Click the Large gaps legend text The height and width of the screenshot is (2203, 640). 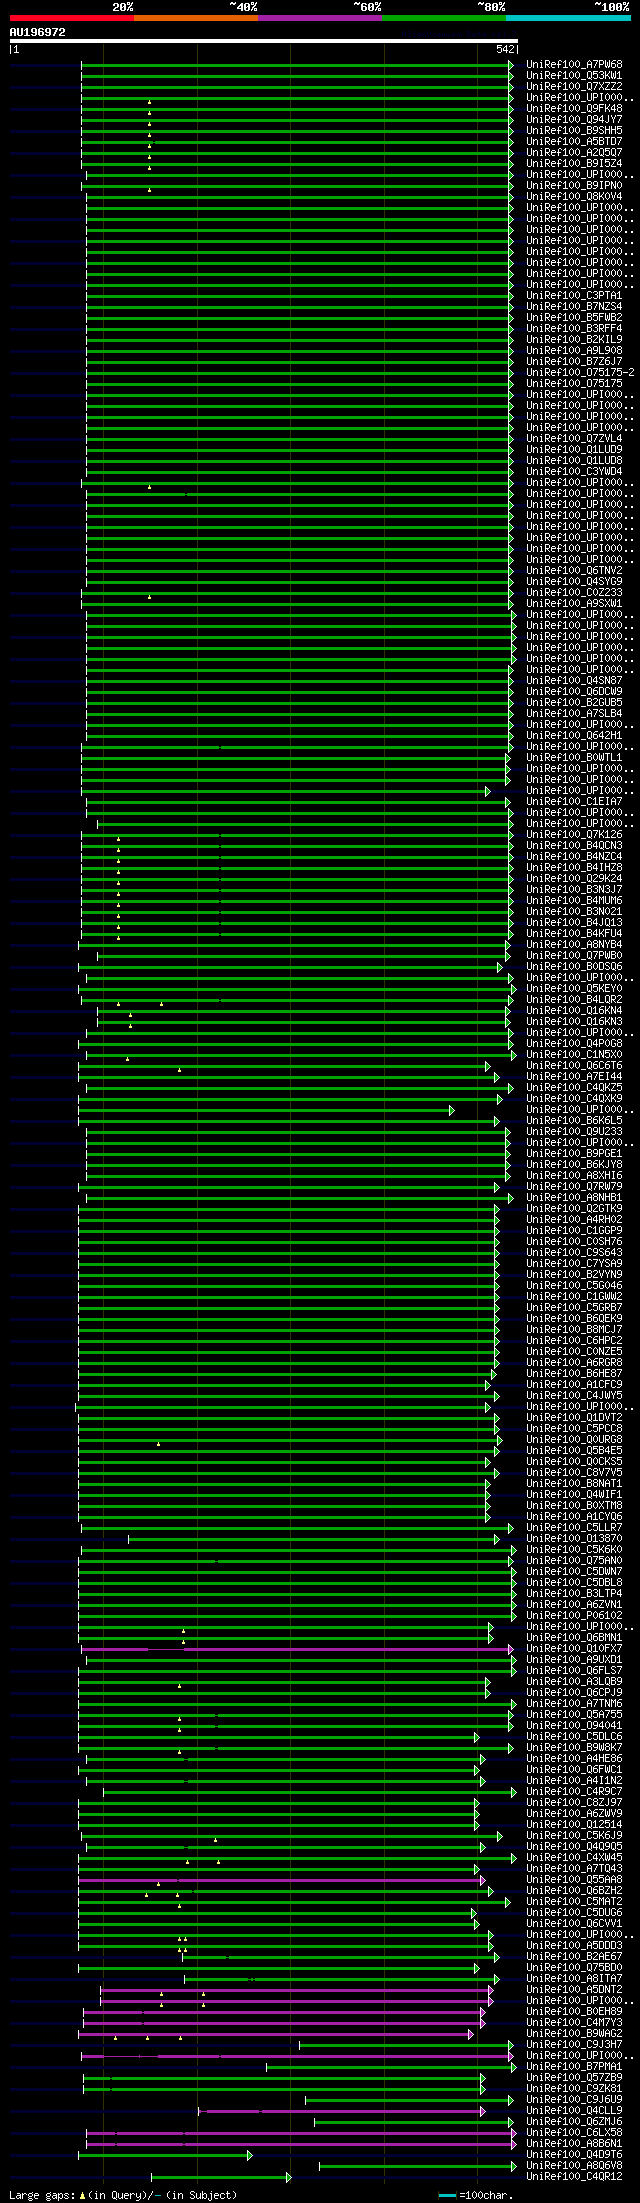click(123, 2195)
